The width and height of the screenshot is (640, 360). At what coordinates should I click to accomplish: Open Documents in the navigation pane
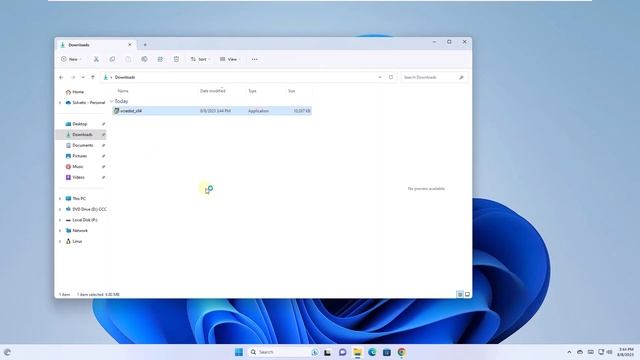point(80,145)
